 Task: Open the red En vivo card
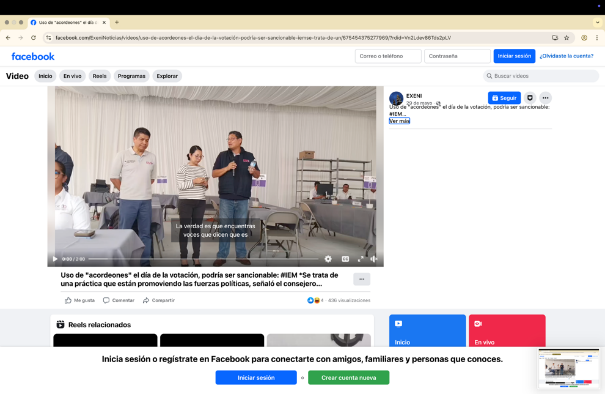(507, 331)
